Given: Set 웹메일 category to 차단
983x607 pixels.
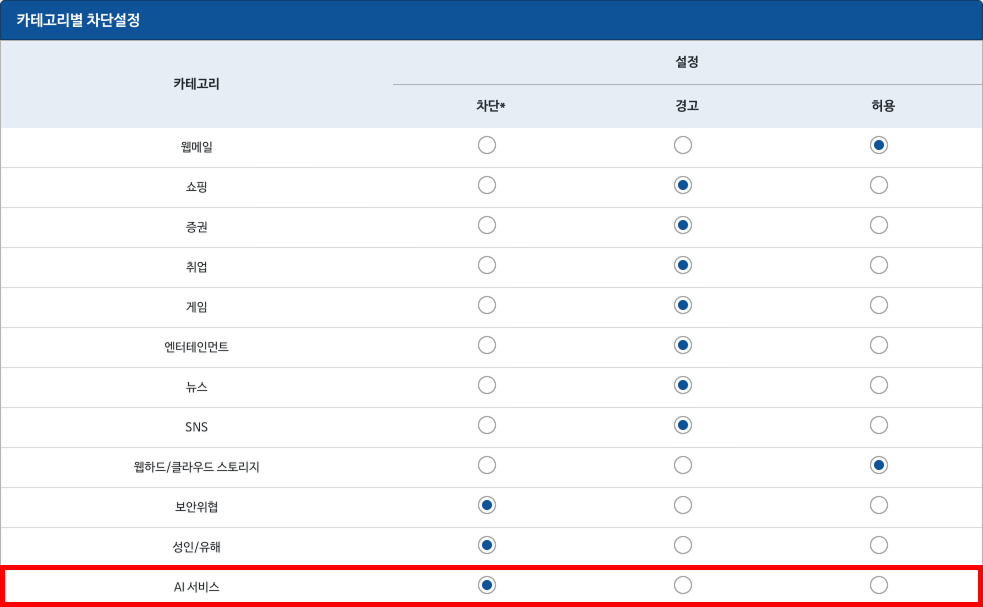Looking at the screenshot, I should click(x=487, y=144).
